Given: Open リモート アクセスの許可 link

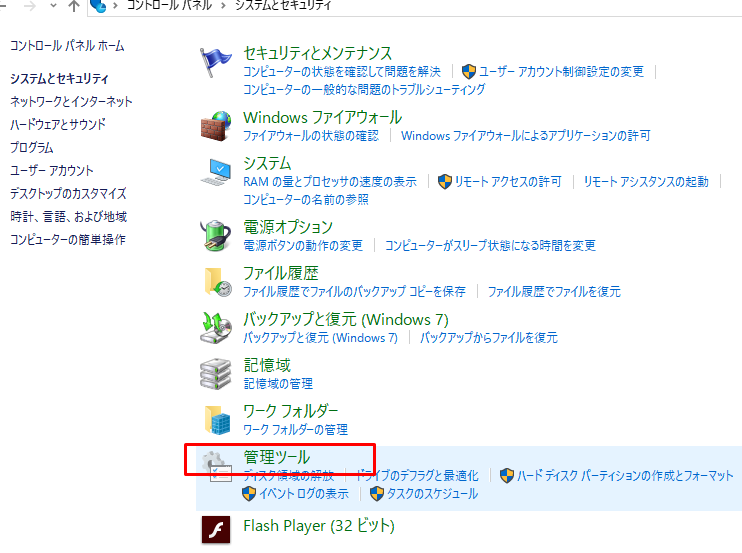Looking at the screenshot, I should 508,182.
